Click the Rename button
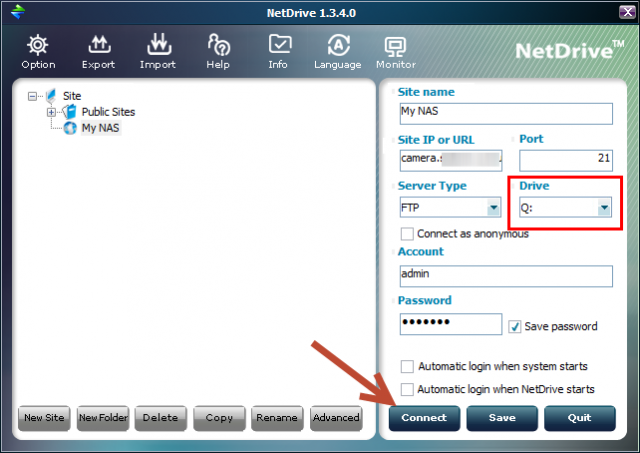Screen dimensions: 640x453 click(277, 418)
